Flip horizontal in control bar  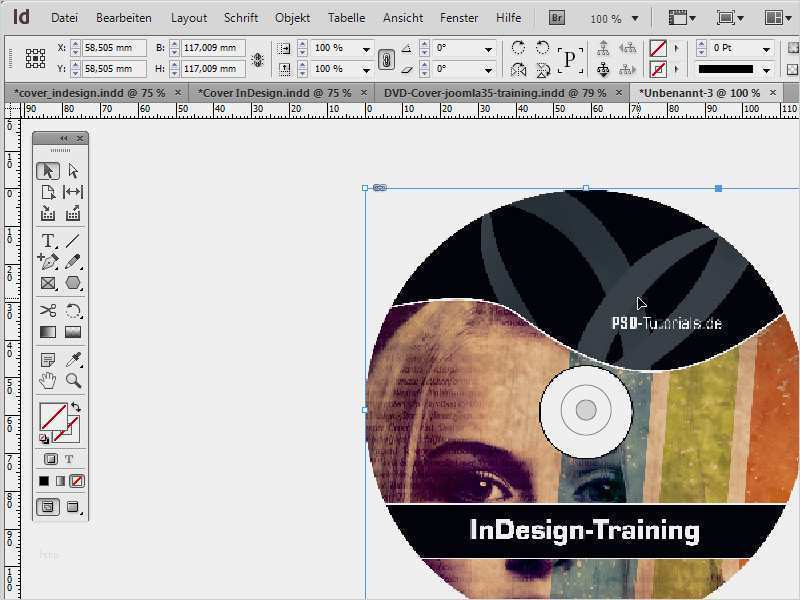[x=518, y=69]
